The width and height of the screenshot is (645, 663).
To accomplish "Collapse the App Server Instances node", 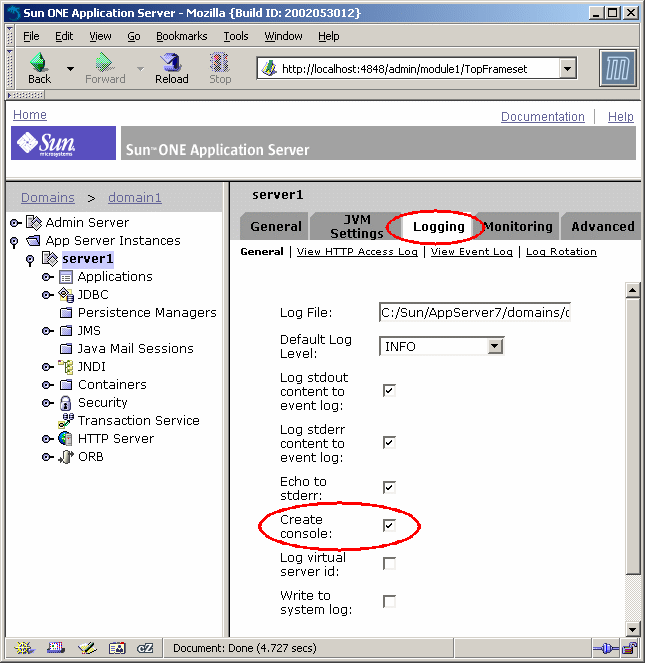I will pyautogui.click(x=14, y=242).
